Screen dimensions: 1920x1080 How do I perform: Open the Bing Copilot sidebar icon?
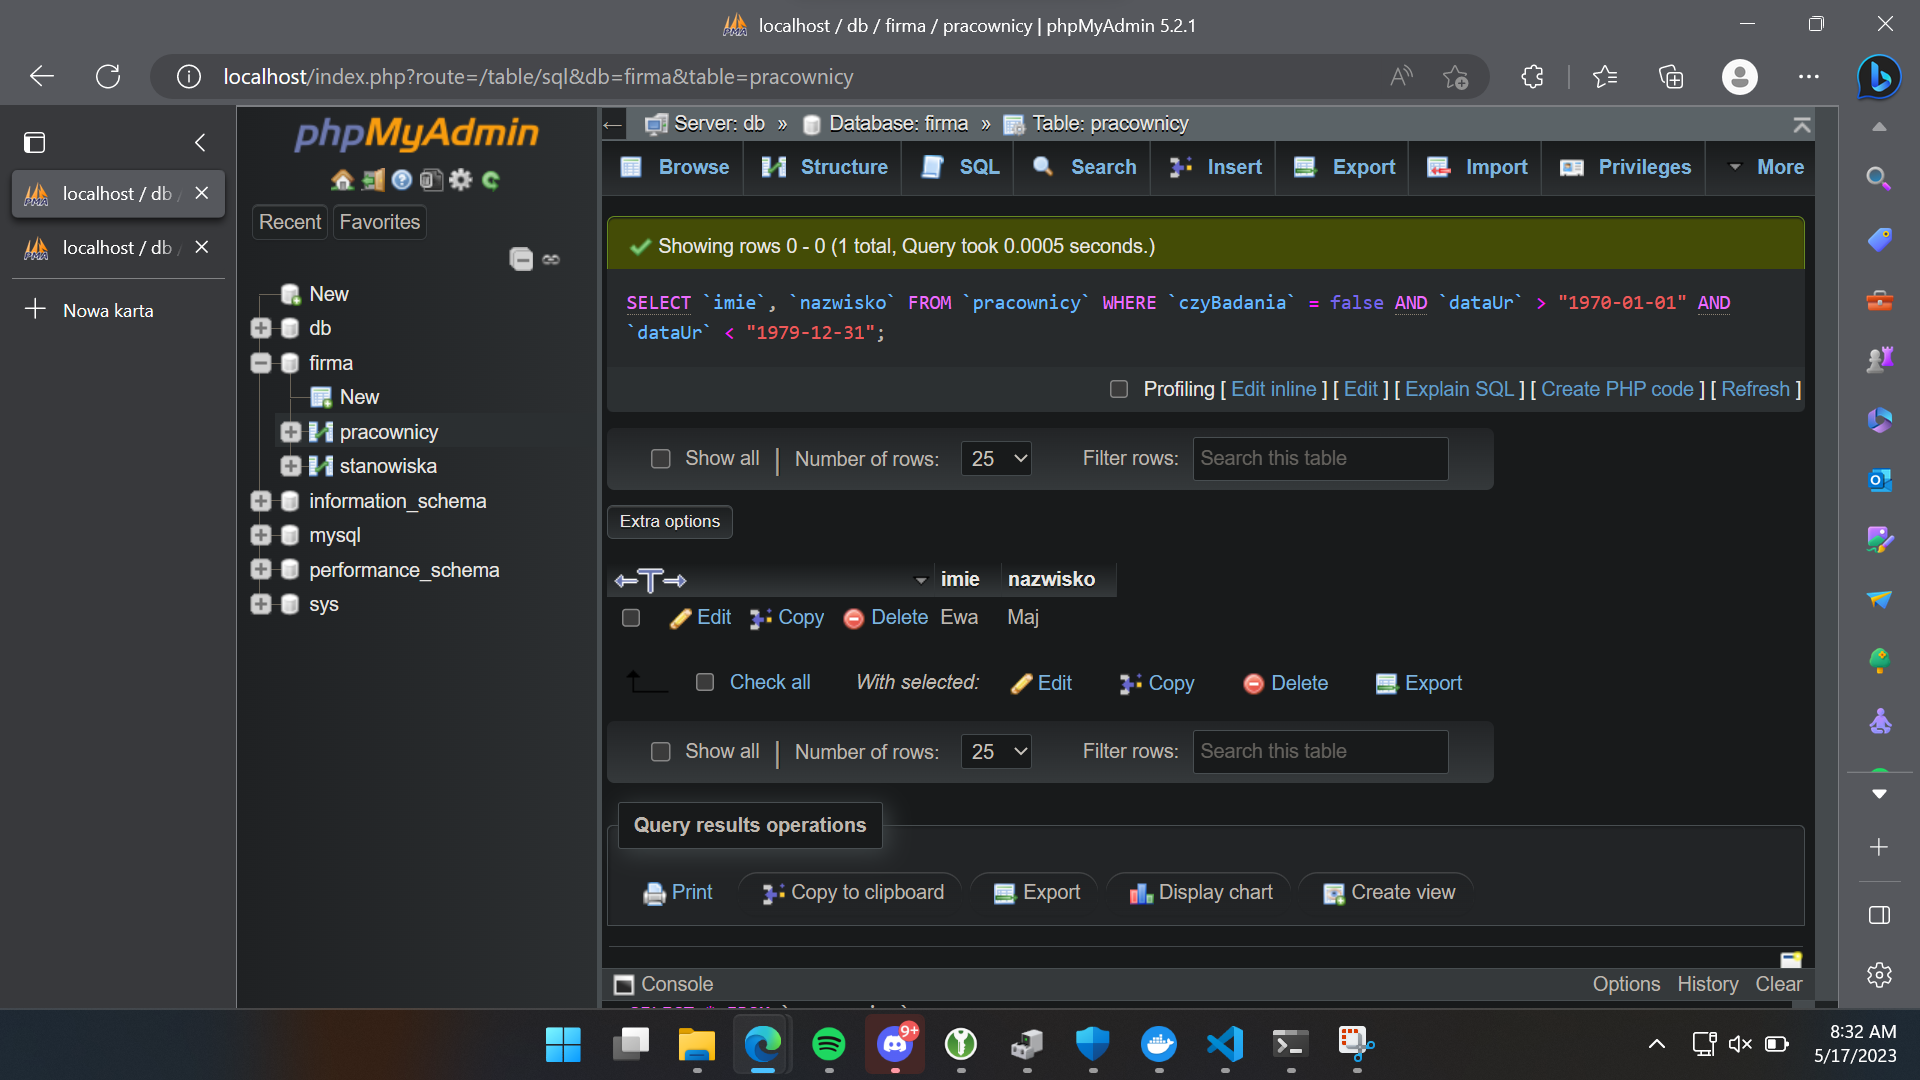coord(1879,77)
